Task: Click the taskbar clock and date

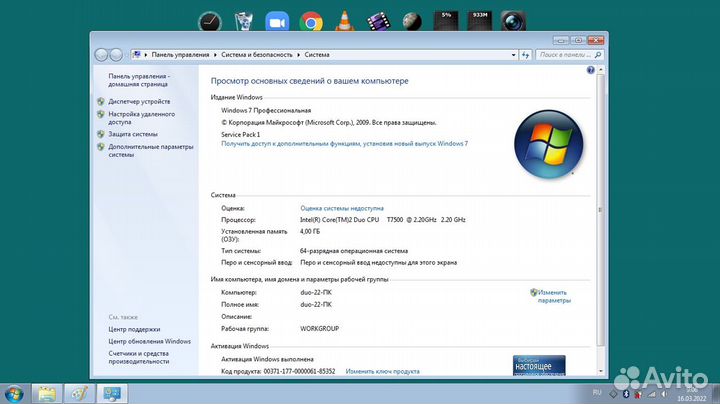Action: [x=692, y=394]
